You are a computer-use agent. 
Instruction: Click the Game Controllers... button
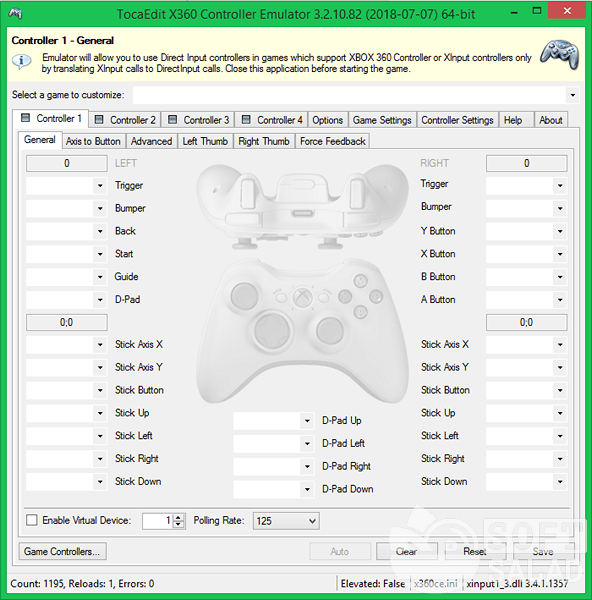point(62,551)
